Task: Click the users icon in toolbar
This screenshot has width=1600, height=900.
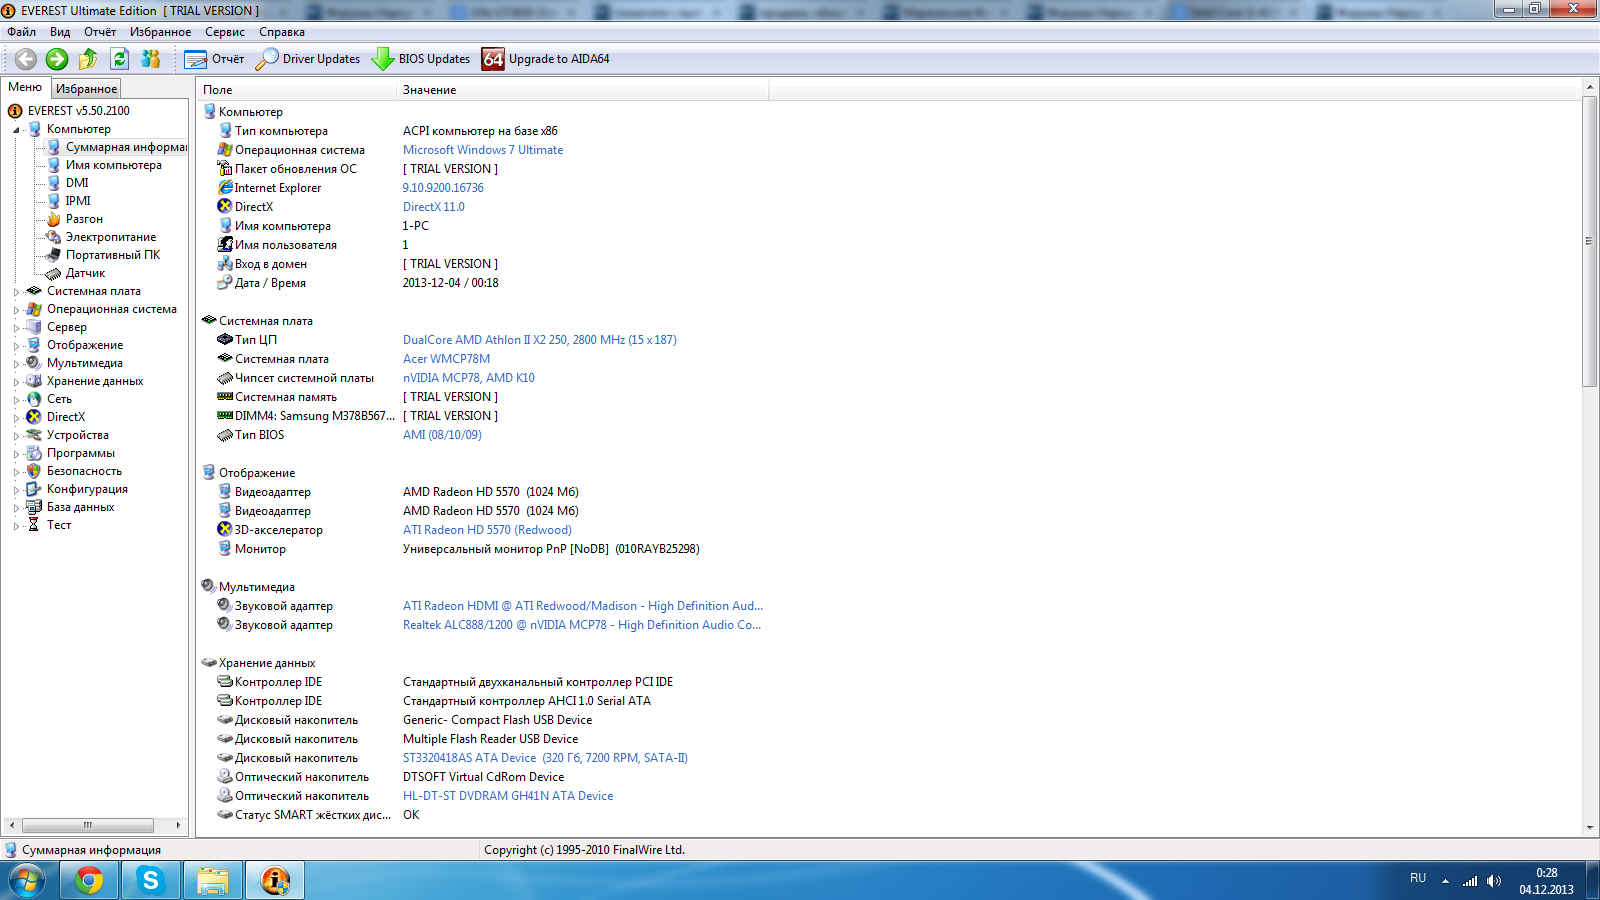Action: (151, 59)
